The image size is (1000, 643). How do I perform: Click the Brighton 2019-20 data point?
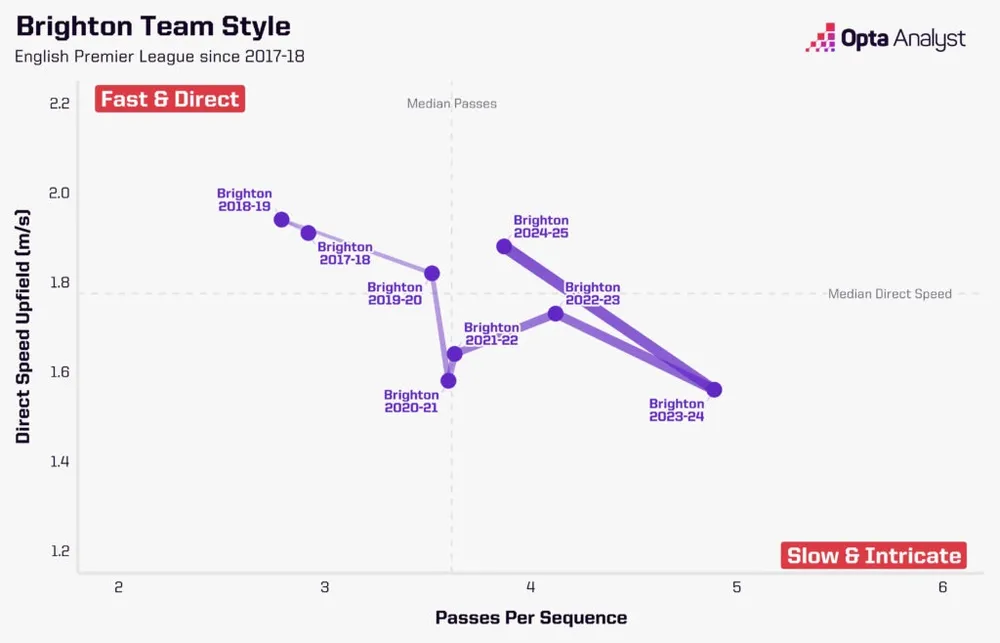click(x=432, y=273)
